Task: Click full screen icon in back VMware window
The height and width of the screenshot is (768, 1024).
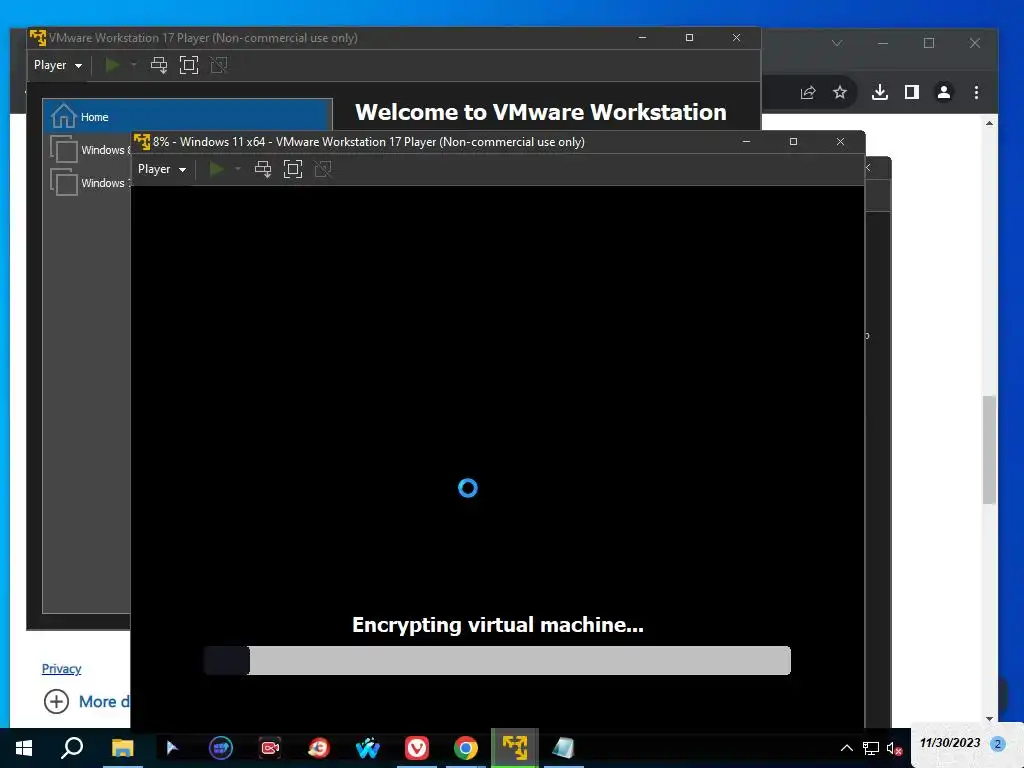Action: click(189, 65)
